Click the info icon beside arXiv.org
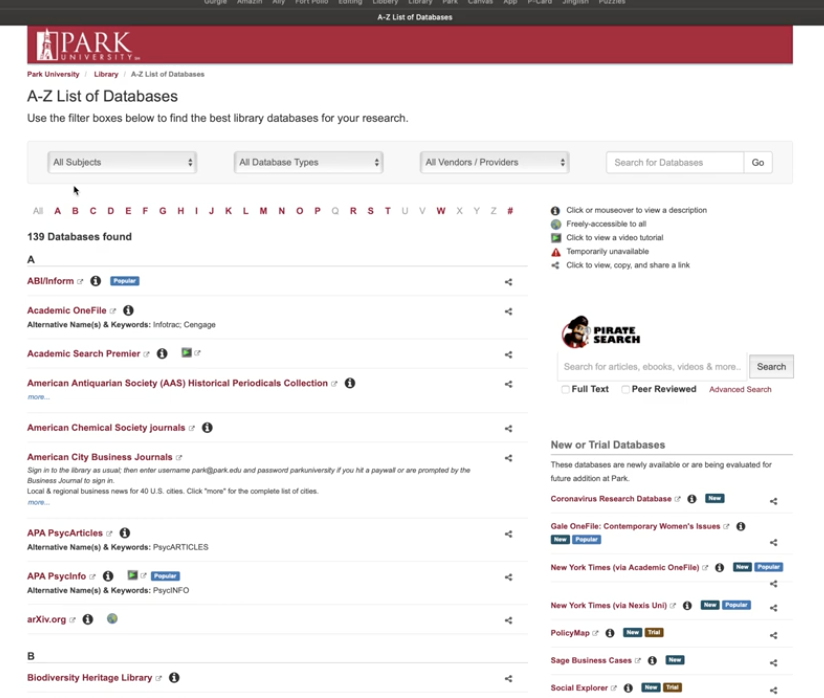 click(x=88, y=620)
